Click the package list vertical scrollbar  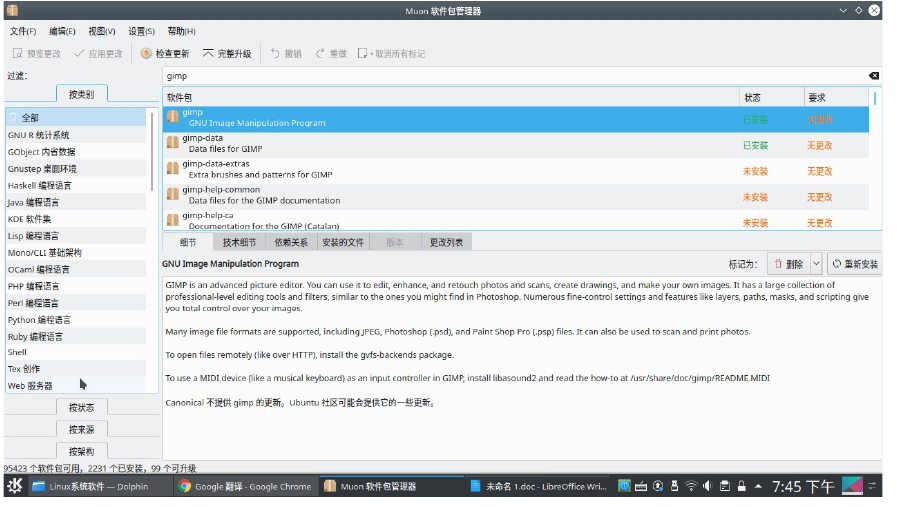[875, 98]
